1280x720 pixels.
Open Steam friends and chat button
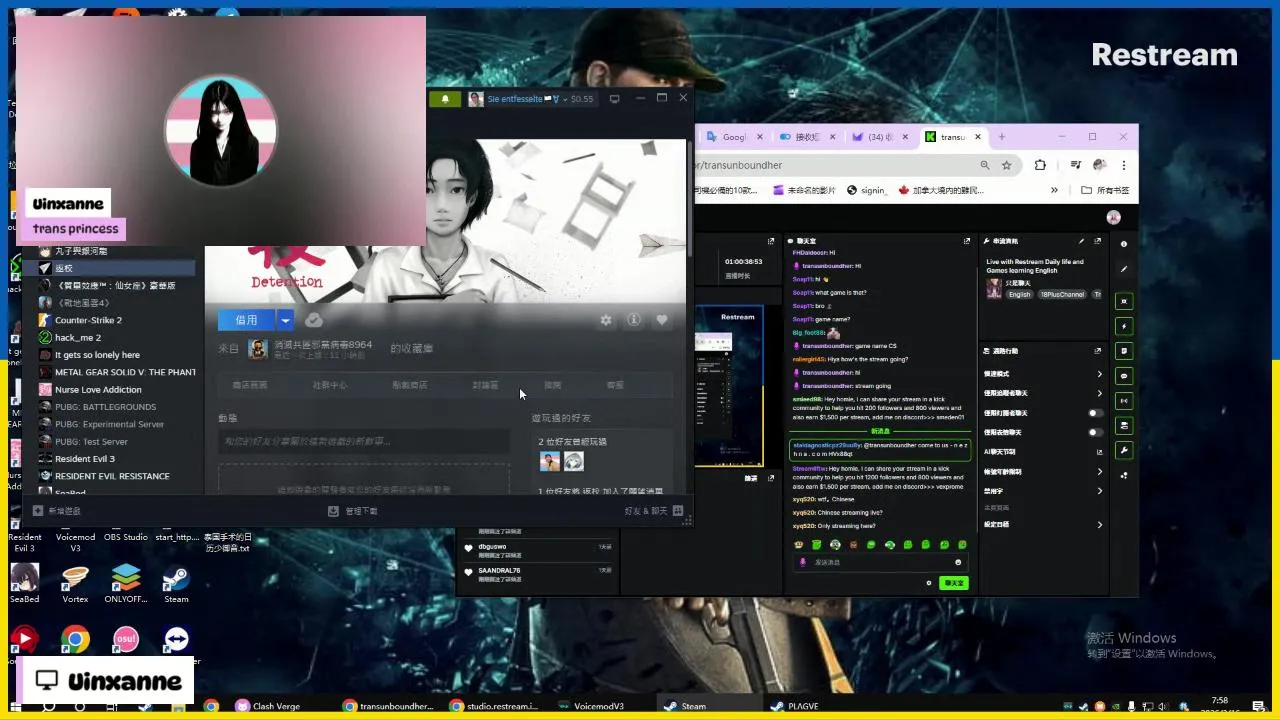(653, 511)
